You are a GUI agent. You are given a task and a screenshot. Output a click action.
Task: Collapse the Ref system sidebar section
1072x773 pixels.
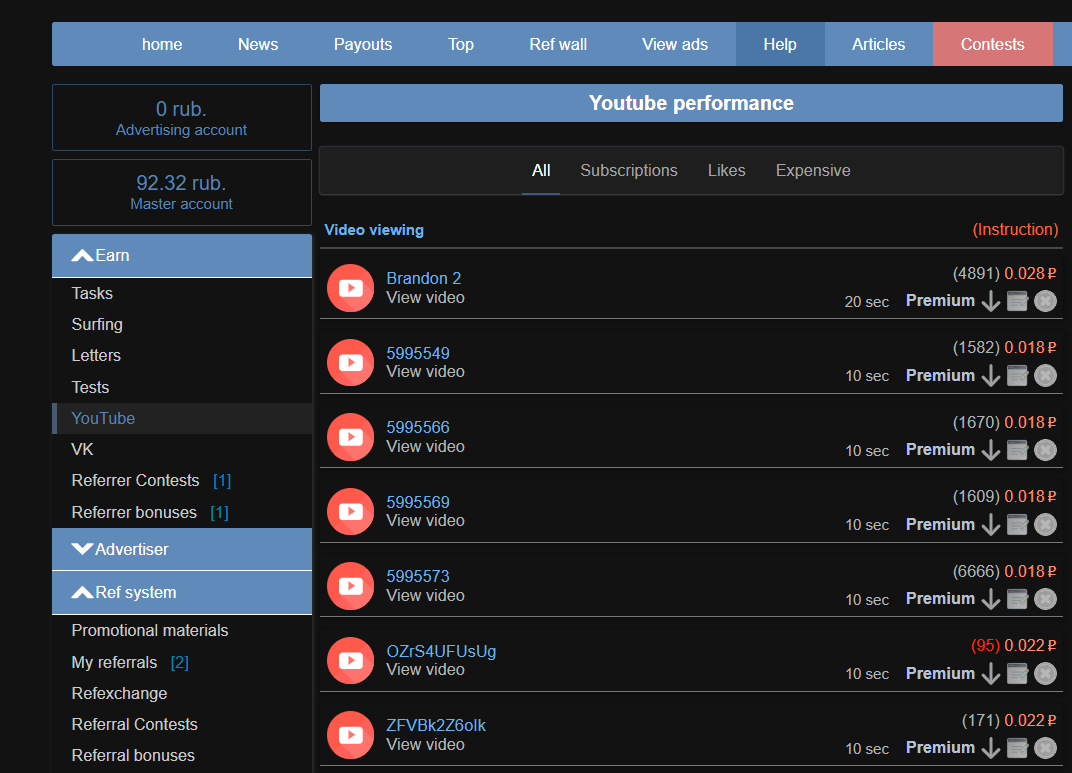[x=182, y=593]
